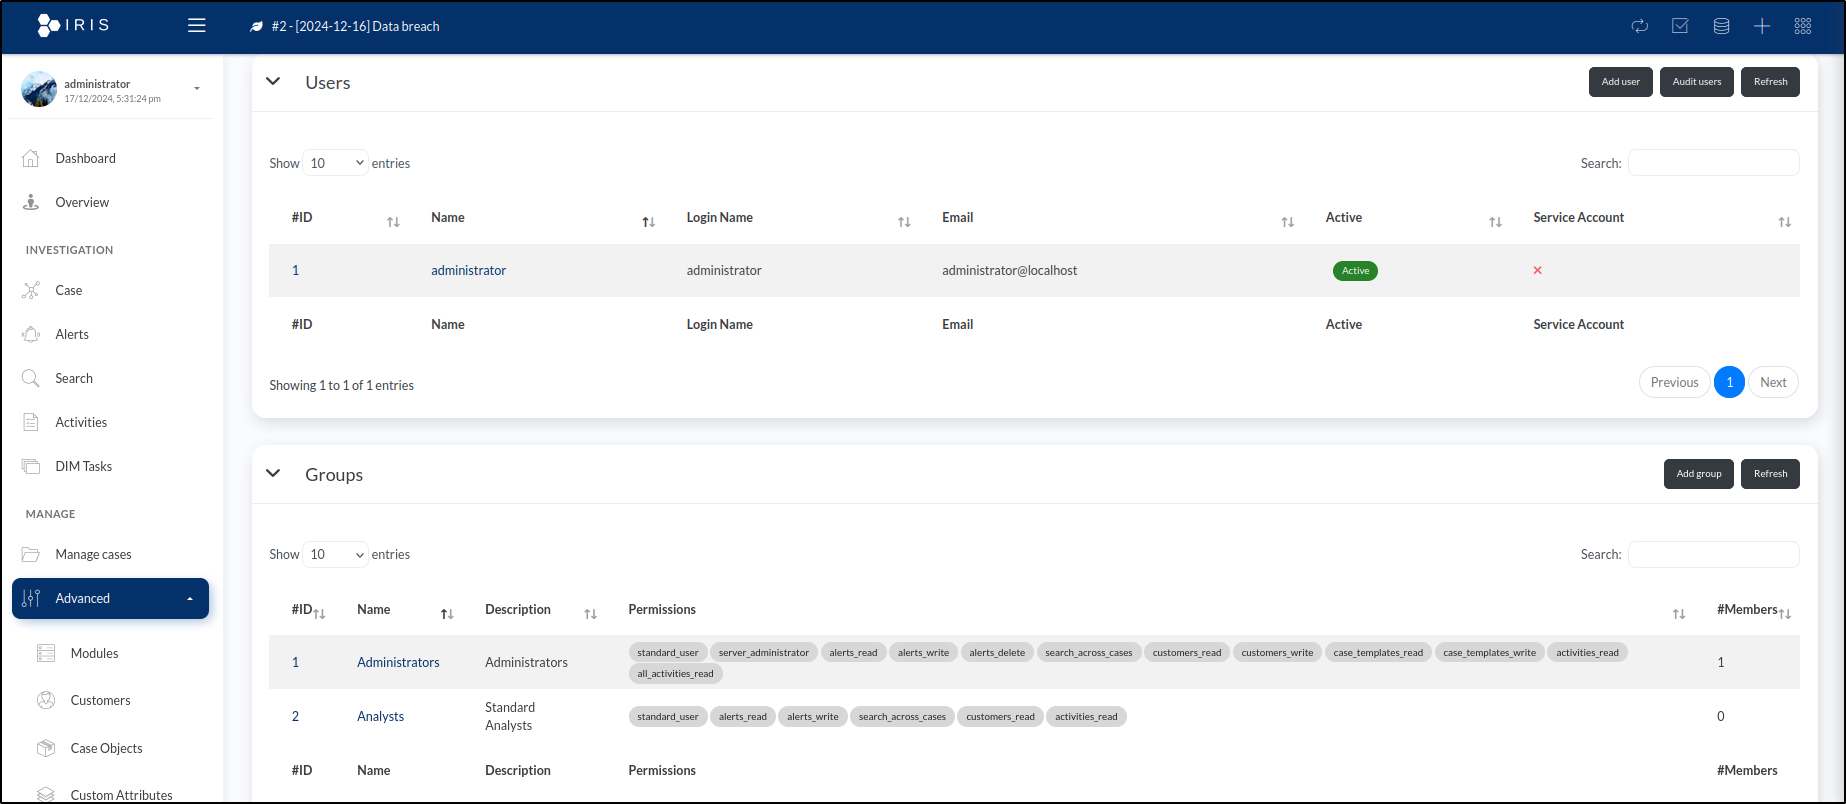
Task: Click the IRIS logo
Action: coord(73,25)
